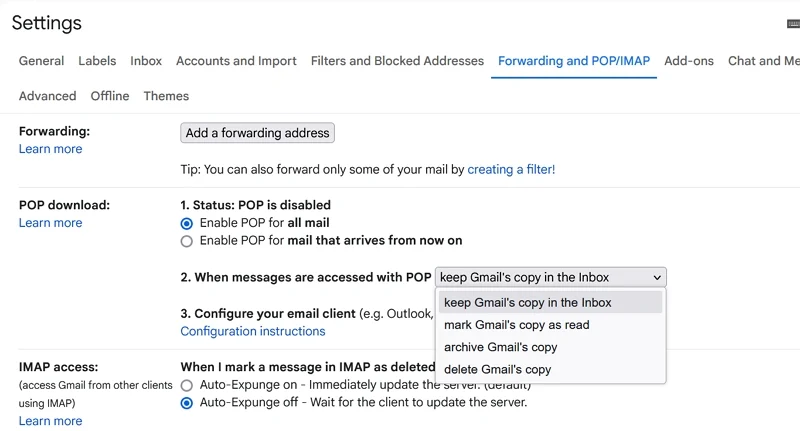This screenshot has height=431, width=800.
Task: Open the Accounts and Import tab
Action: pos(236,61)
